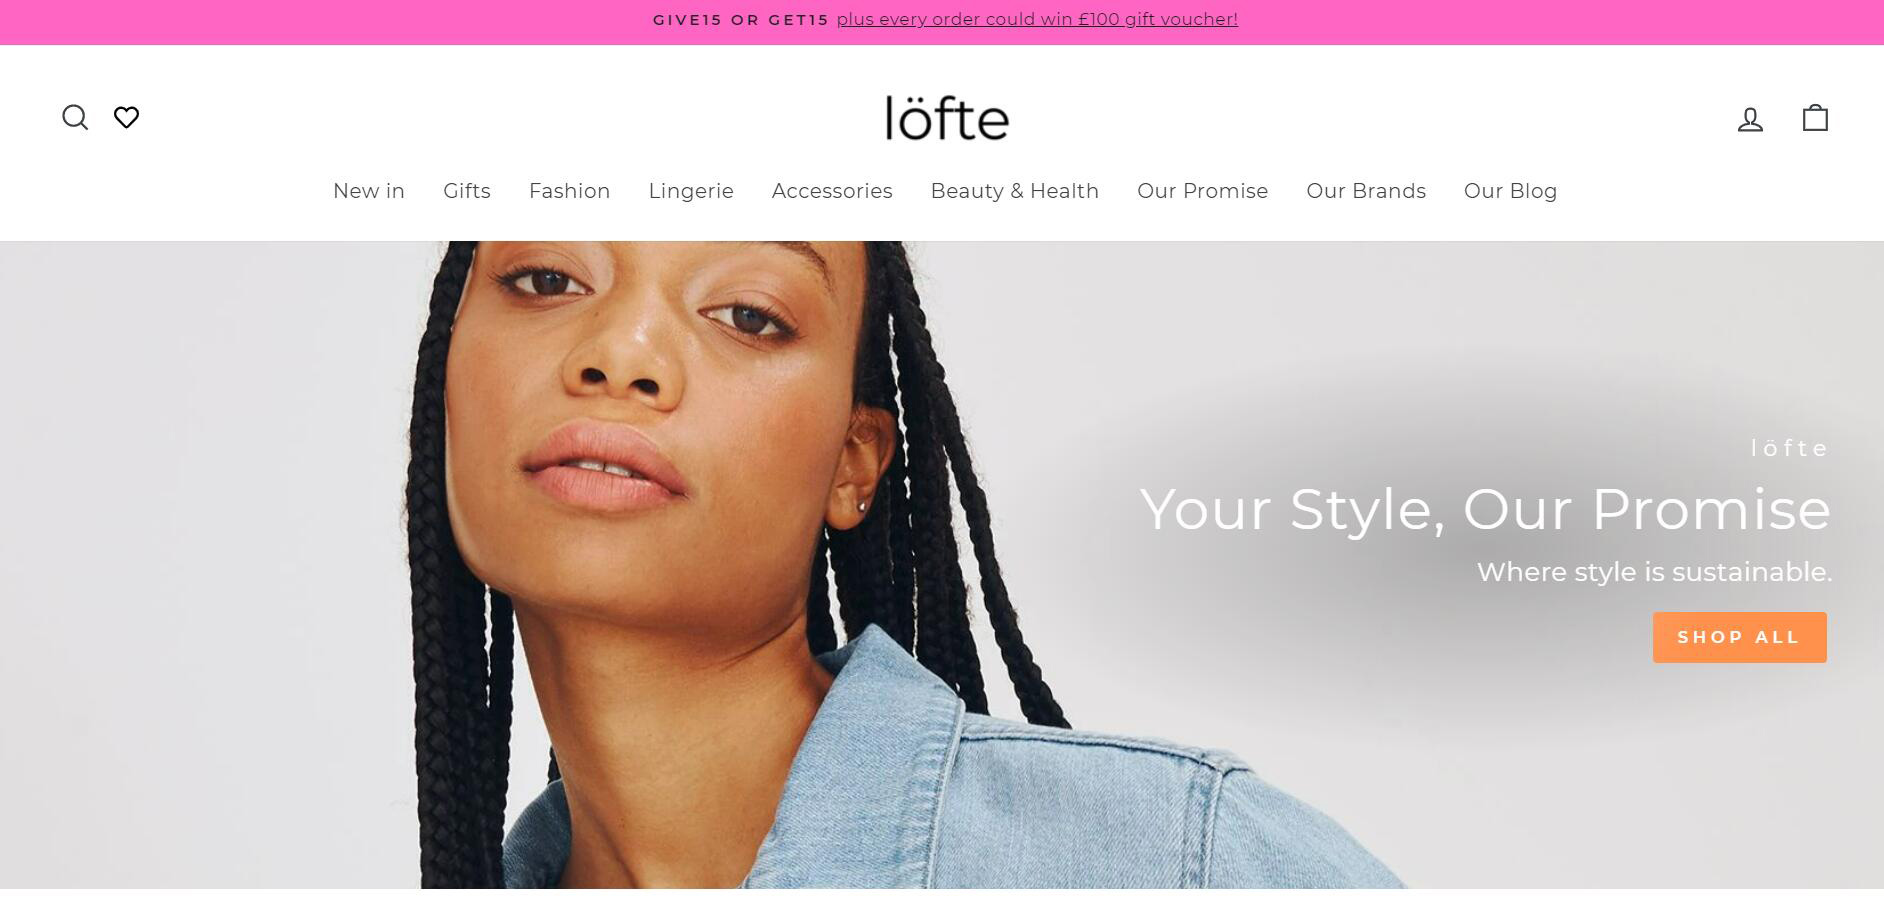Open the Gifts menu item
Screen dimensions: 1884x910
pos(467,191)
